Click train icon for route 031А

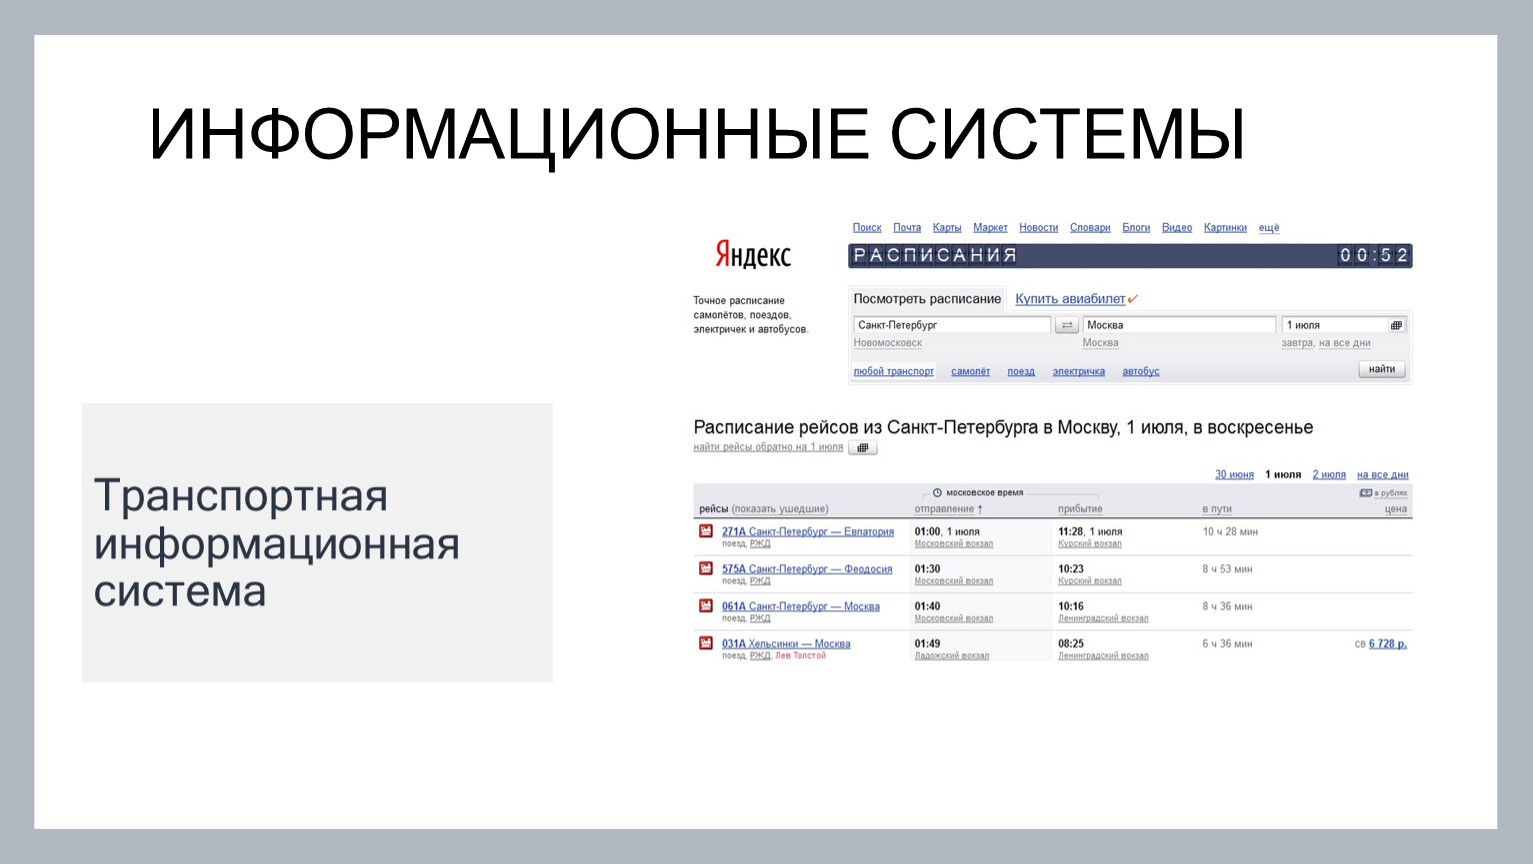[x=706, y=643]
